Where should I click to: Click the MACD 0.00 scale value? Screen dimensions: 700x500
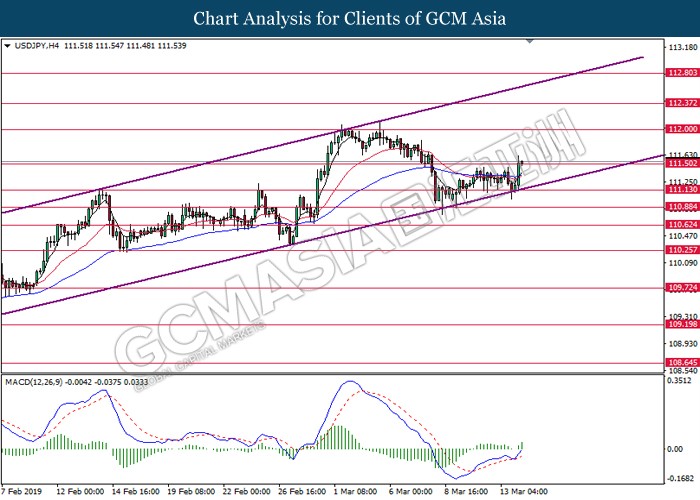[675, 449]
